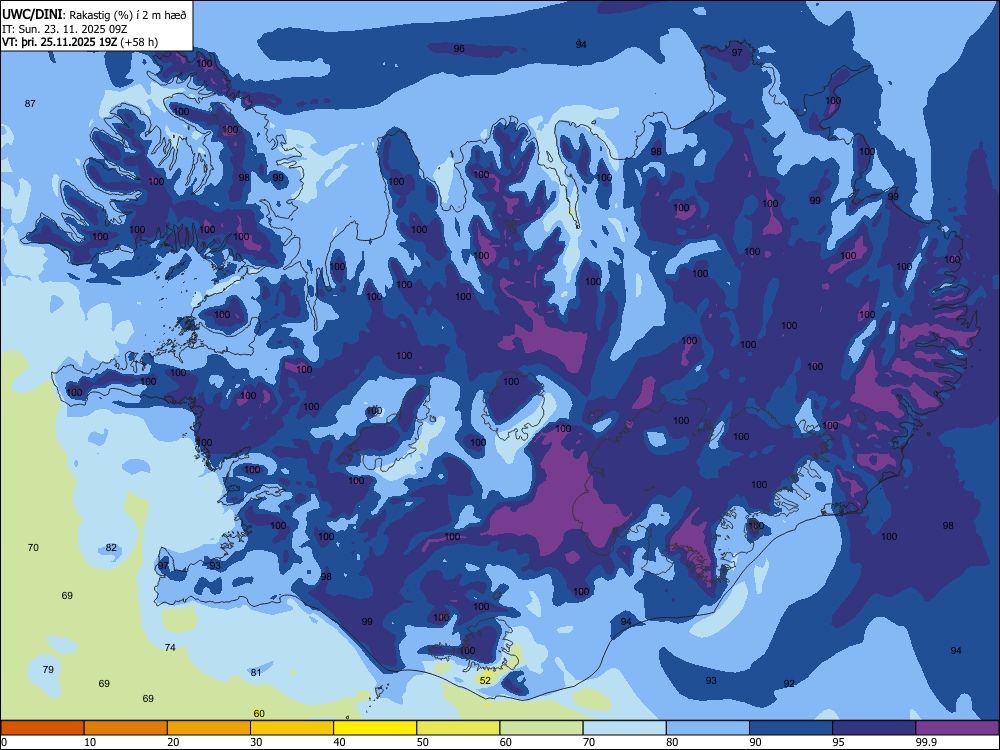The width and height of the screenshot is (1000, 750).
Task: Click the map value 74
Action: [x=170, y=647]
